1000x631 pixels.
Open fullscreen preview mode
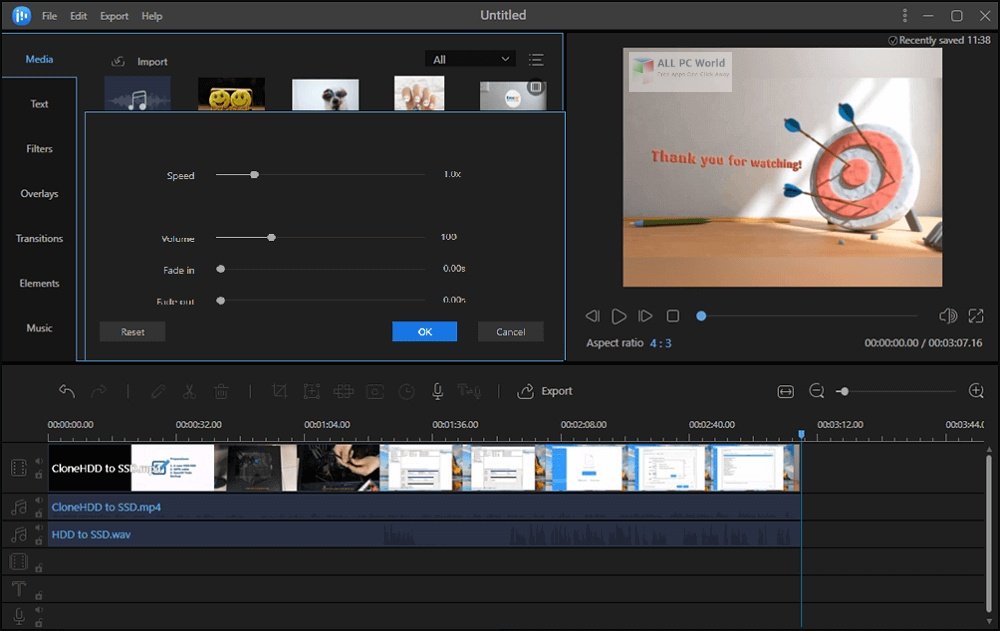point(976,316)
